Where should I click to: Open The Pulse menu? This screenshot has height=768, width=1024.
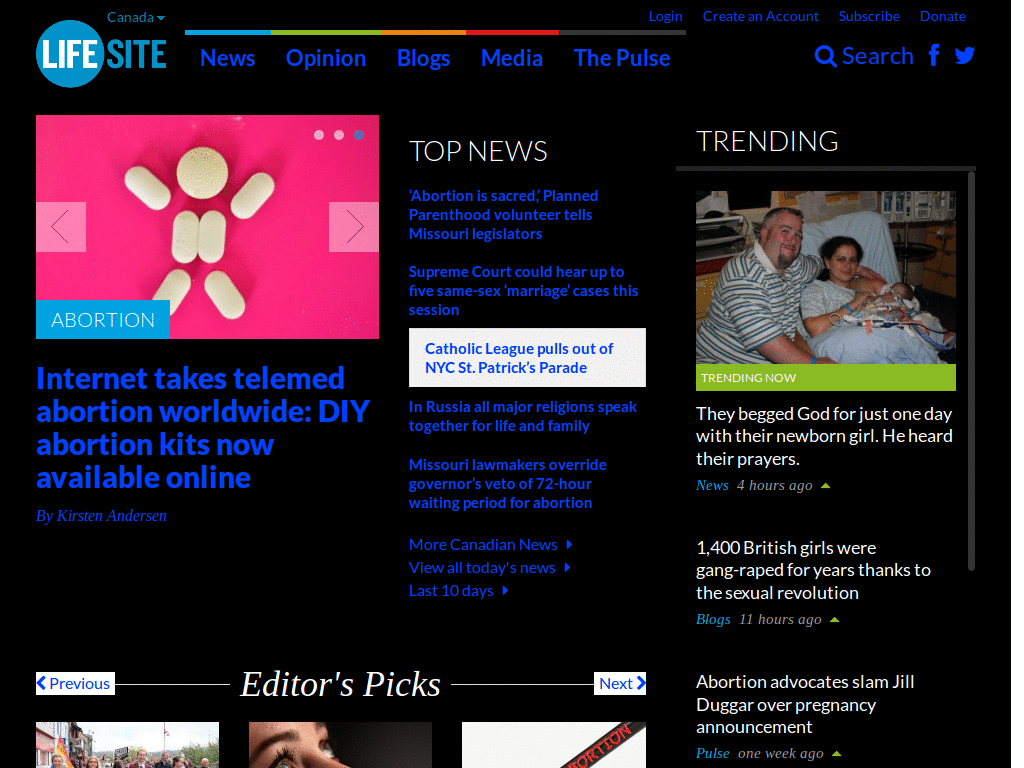tap(622, 58)
